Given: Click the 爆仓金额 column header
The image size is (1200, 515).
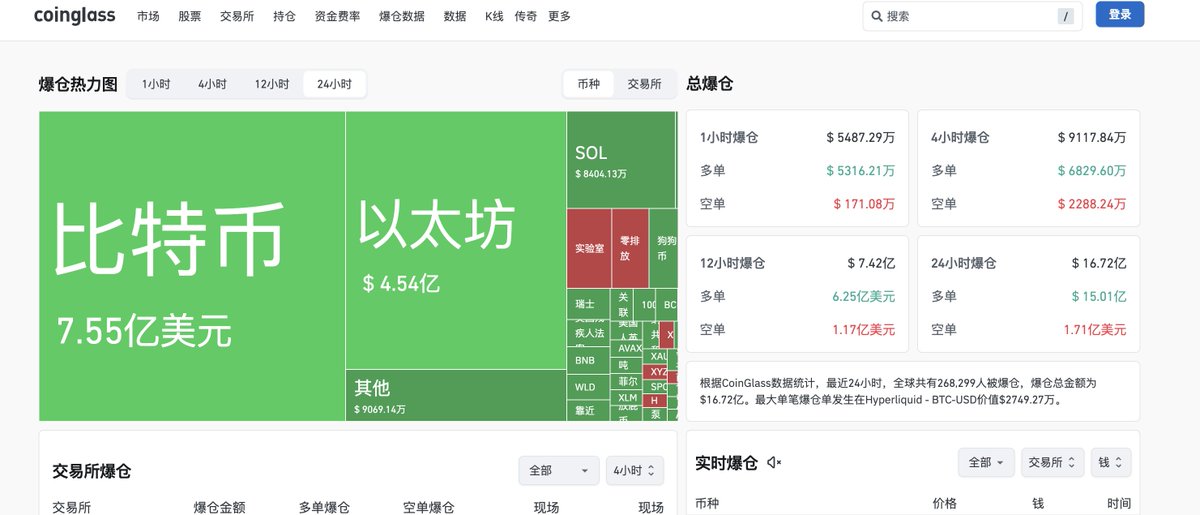Looking at the screenshot, I should [x=219, y=507].
